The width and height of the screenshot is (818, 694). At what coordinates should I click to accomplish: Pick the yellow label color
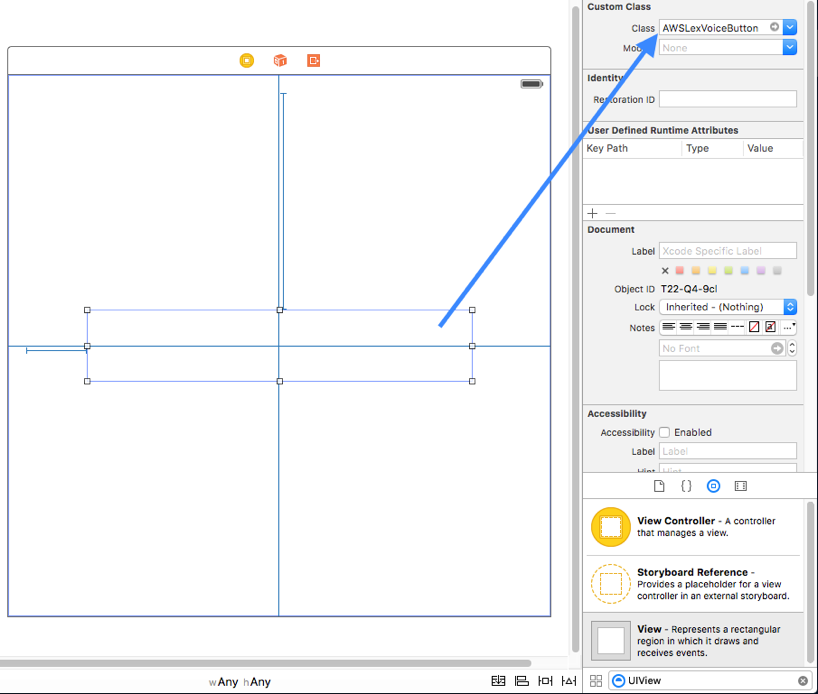[712, 270]
